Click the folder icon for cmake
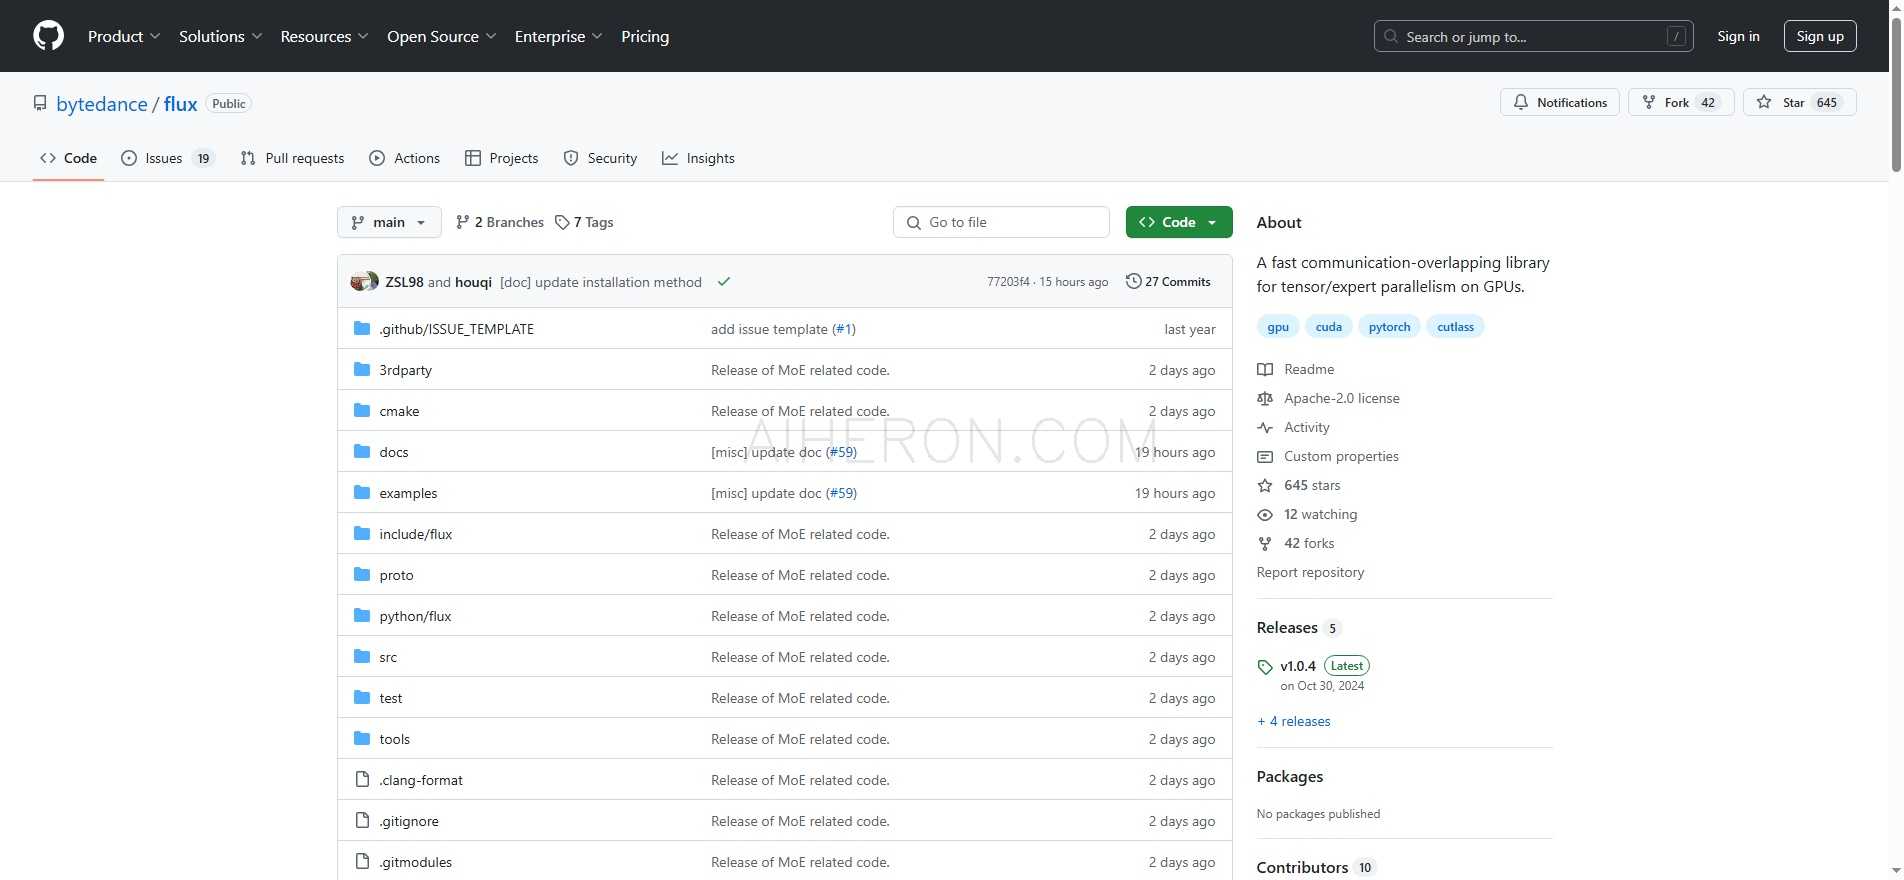 click(362, 411)
